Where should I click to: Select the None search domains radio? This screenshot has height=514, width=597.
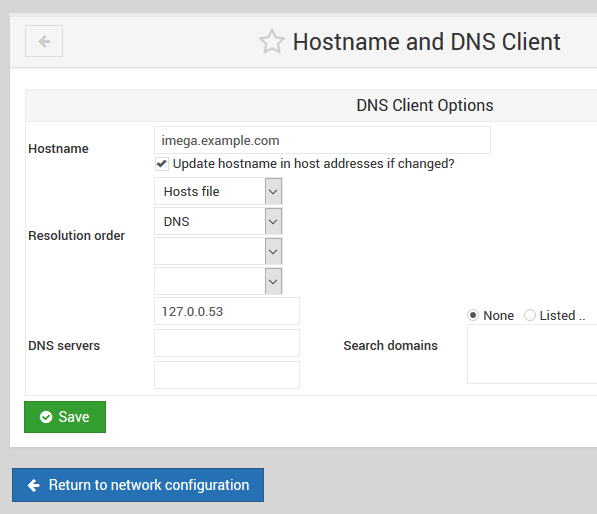pyautogui.click(x=473, y=315)
